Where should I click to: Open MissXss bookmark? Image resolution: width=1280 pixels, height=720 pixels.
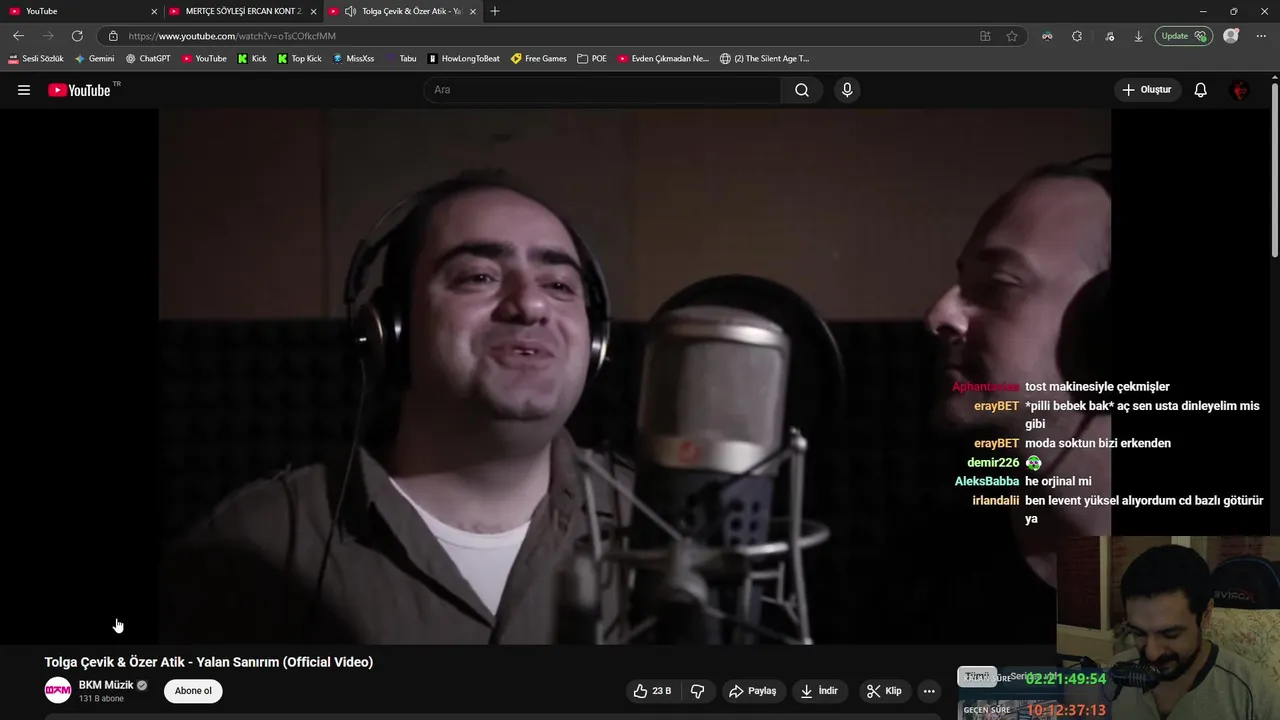[x=353, y=59]
